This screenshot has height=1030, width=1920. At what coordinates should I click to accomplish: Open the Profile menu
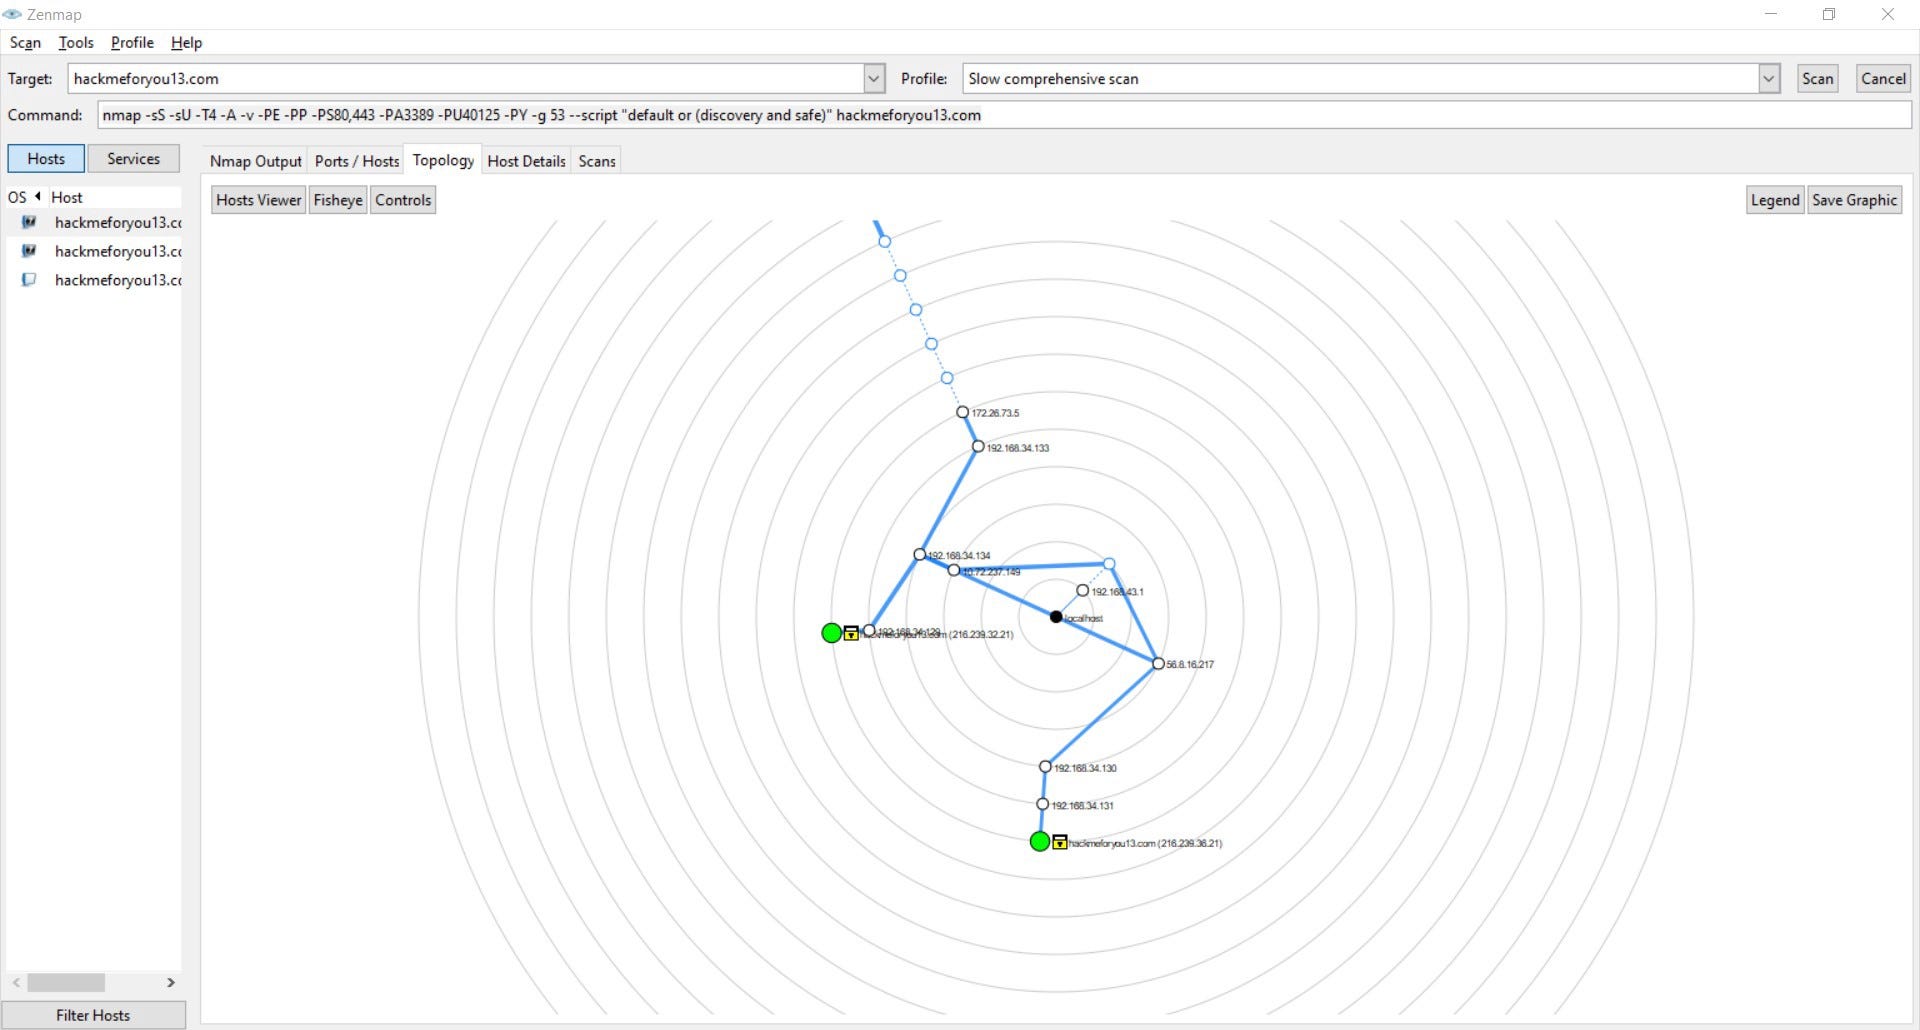pyautogui.click(x=132, y=42)
